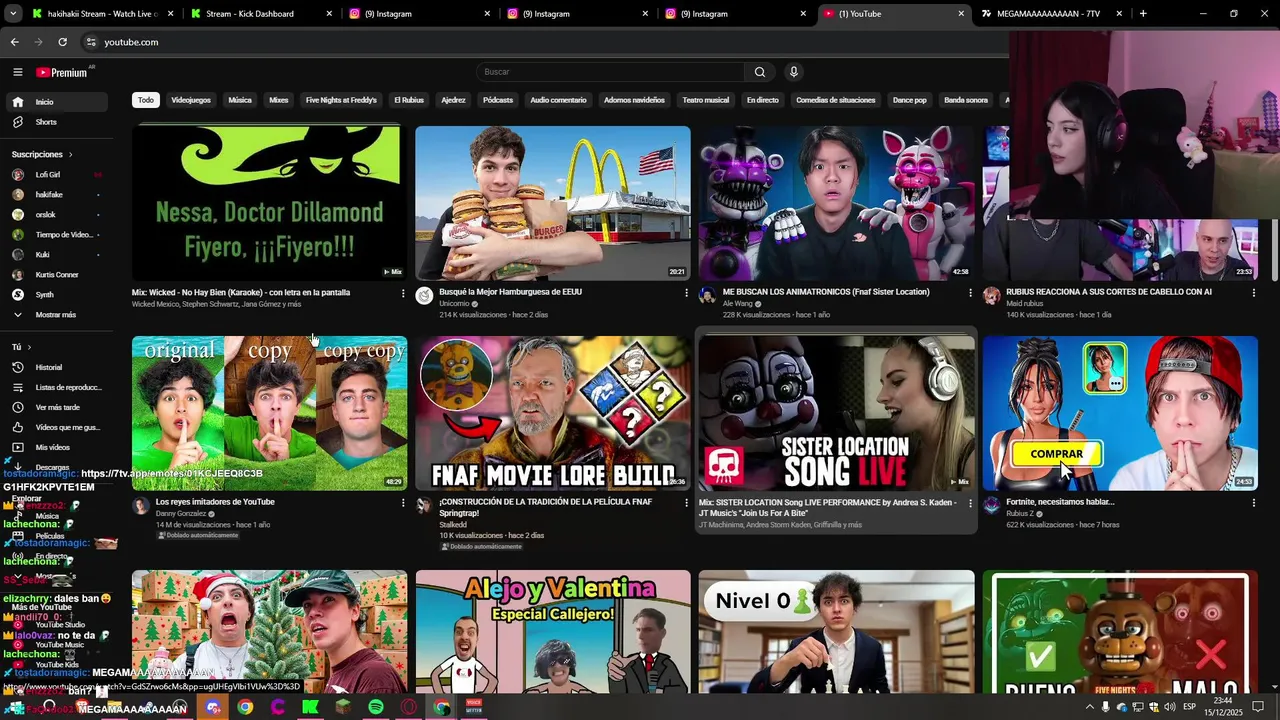This screenshot has width=1280, height=720.
Task: Click the YouTube Premium logo
Action: click(63, 72)
